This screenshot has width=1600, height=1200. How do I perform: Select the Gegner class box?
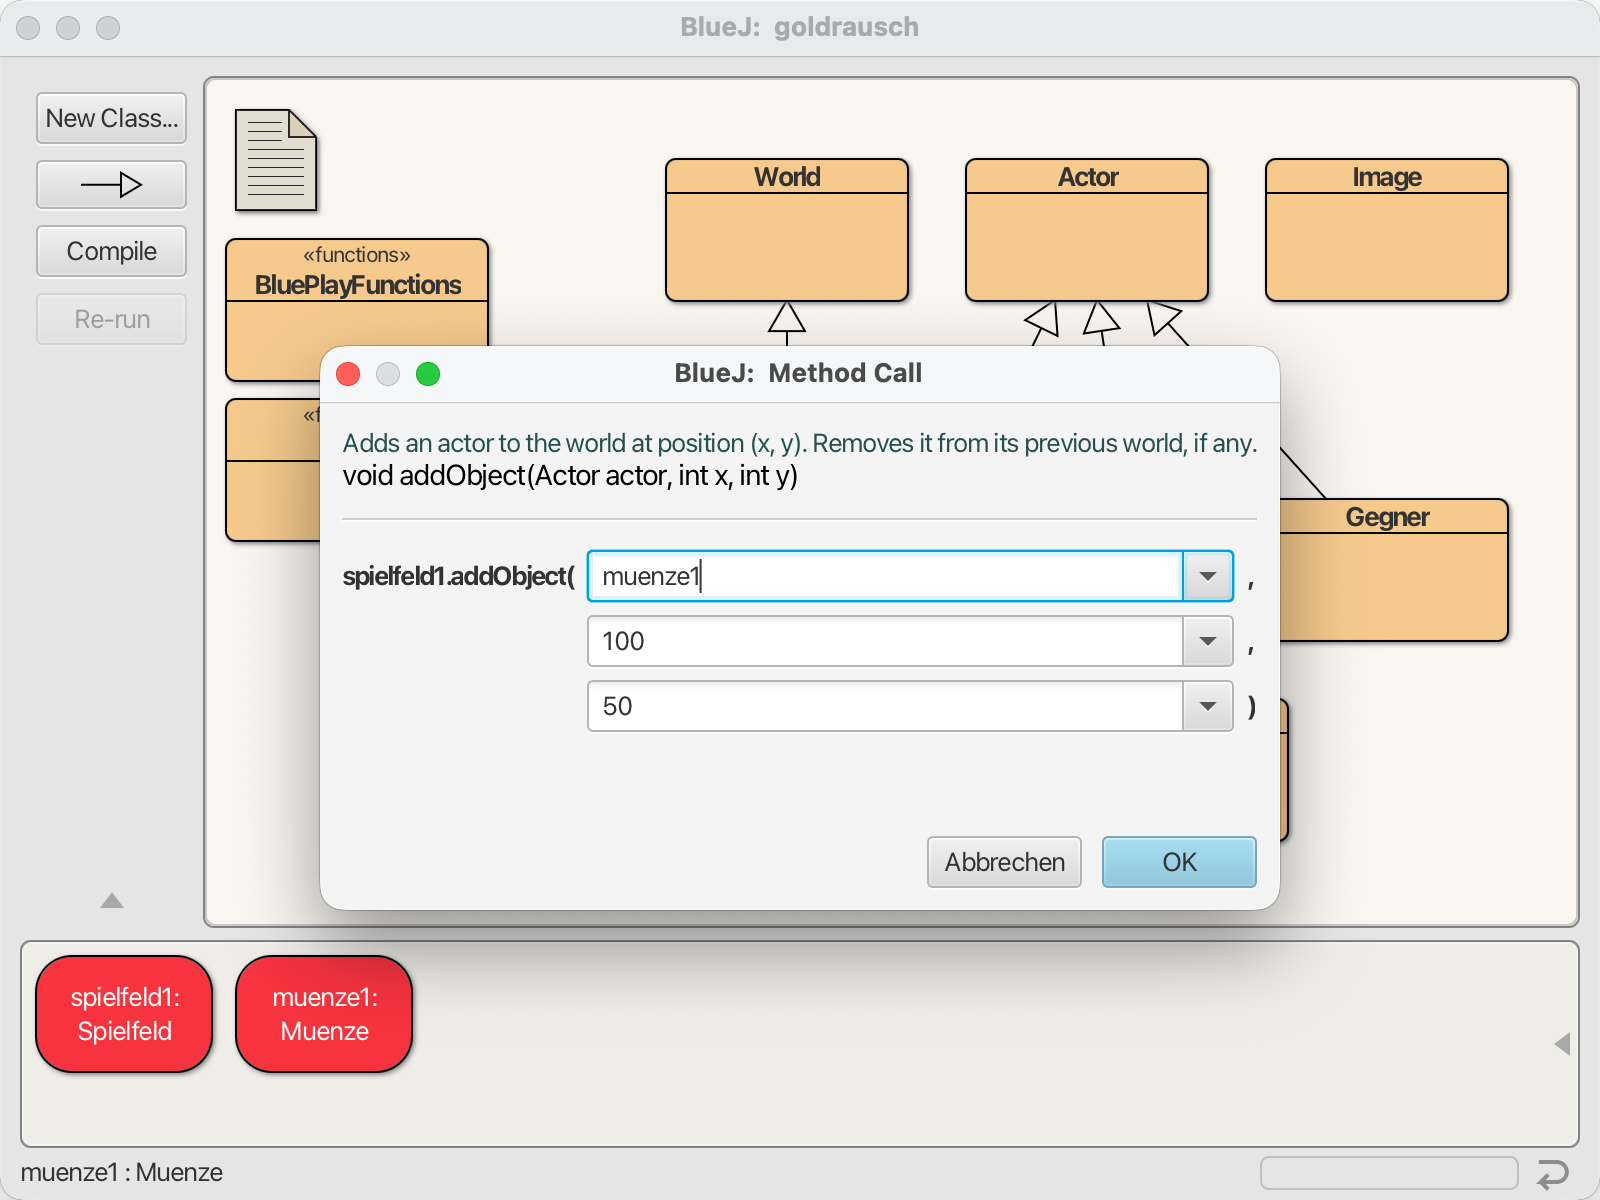pos(1394,570)
